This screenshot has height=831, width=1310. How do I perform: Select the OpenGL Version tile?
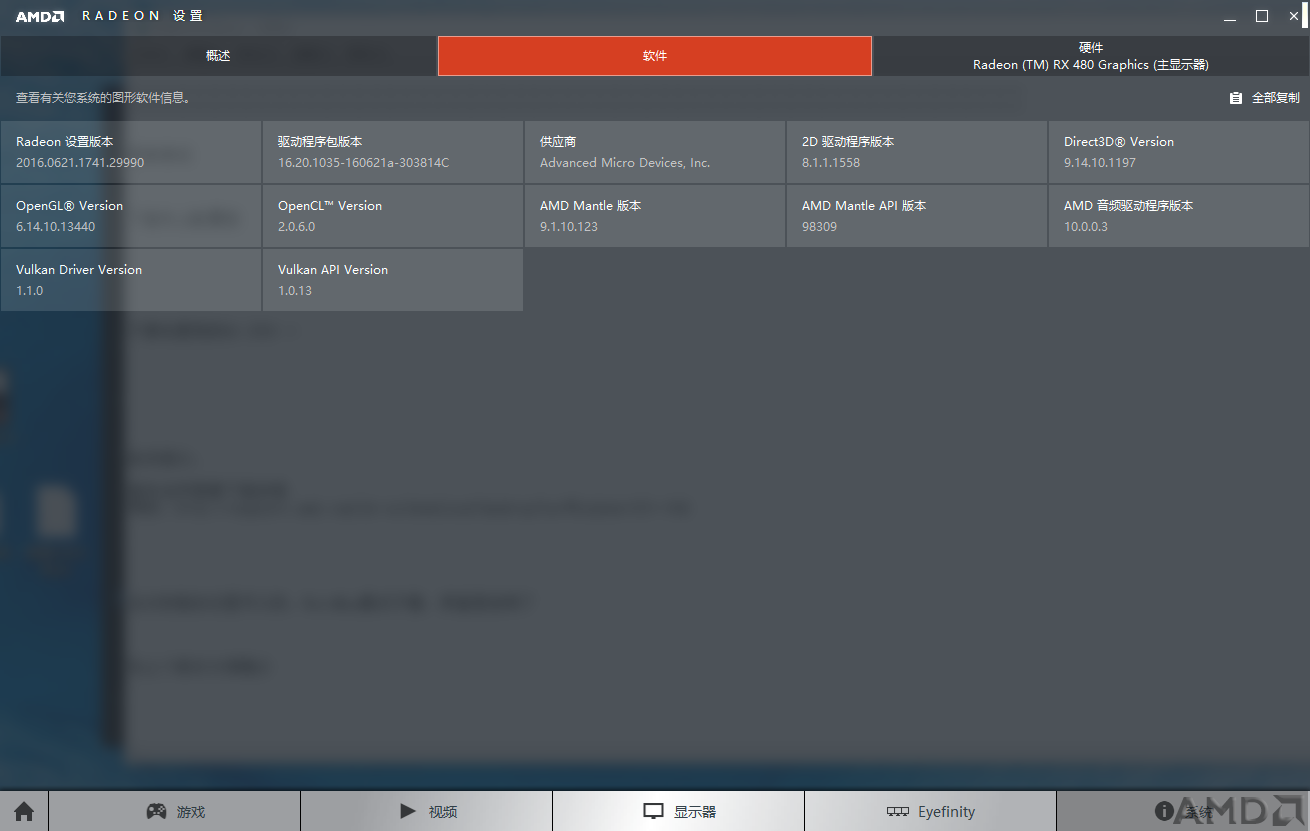[x=131, y=216]
